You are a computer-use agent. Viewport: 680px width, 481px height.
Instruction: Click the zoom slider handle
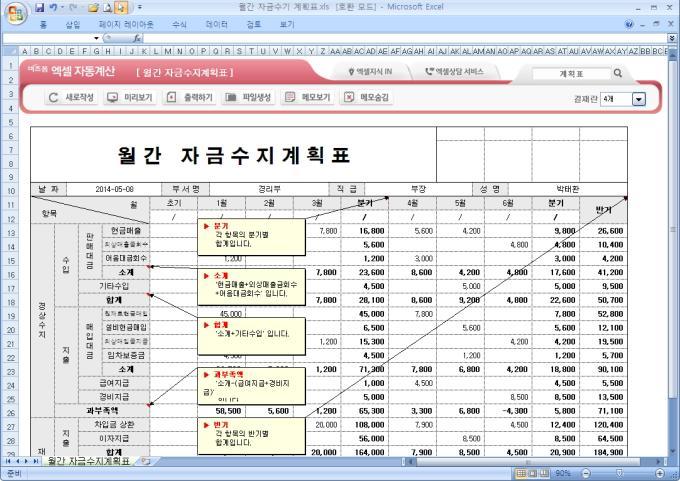pyautogui.click(x=619, y=473)
